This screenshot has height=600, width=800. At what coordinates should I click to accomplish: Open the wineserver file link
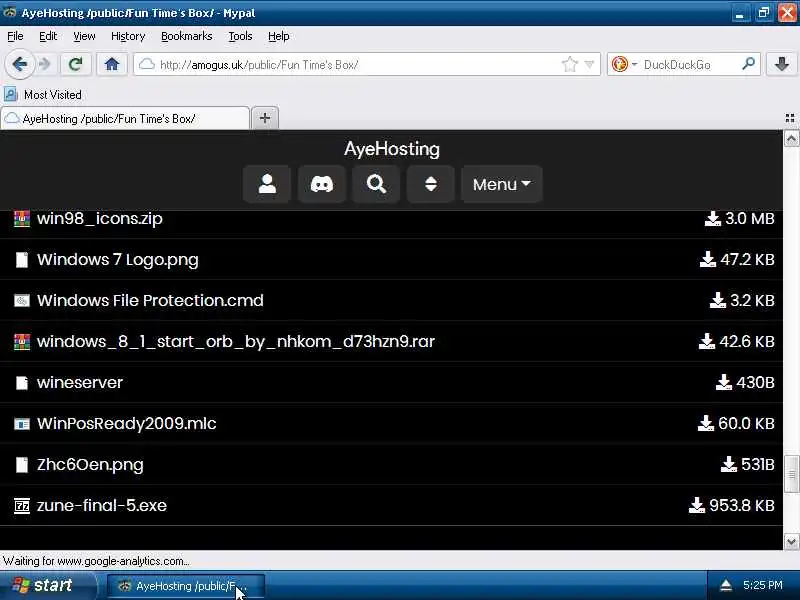pyautogui.click(x=80, y=382)
